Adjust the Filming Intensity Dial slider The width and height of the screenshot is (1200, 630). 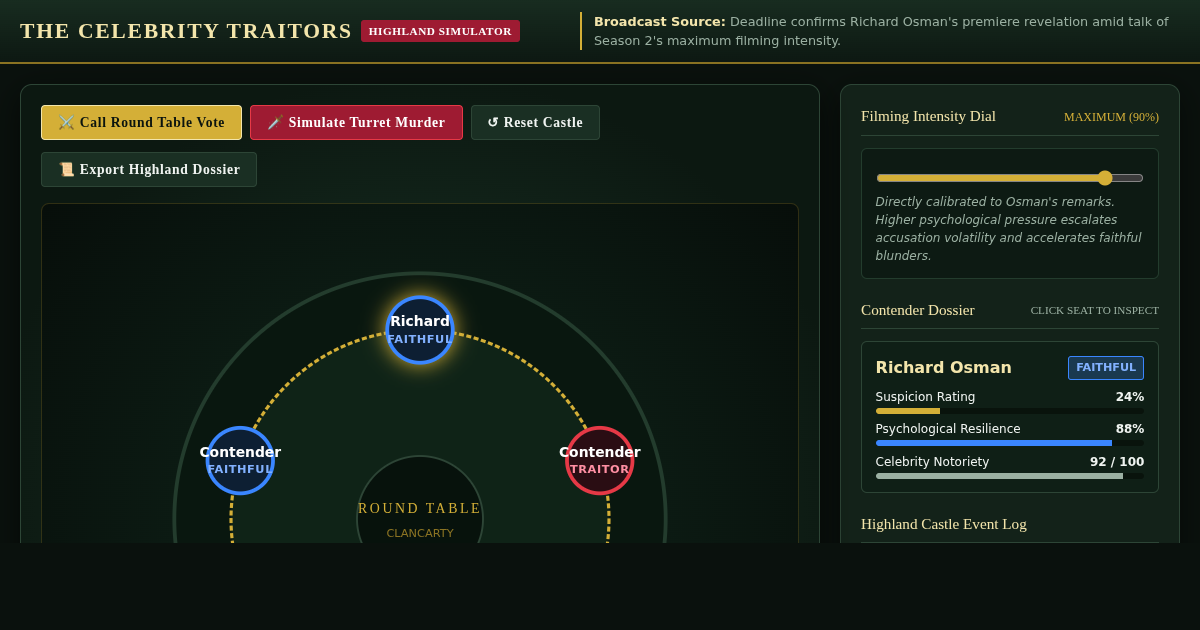(x=1010, y=178)
